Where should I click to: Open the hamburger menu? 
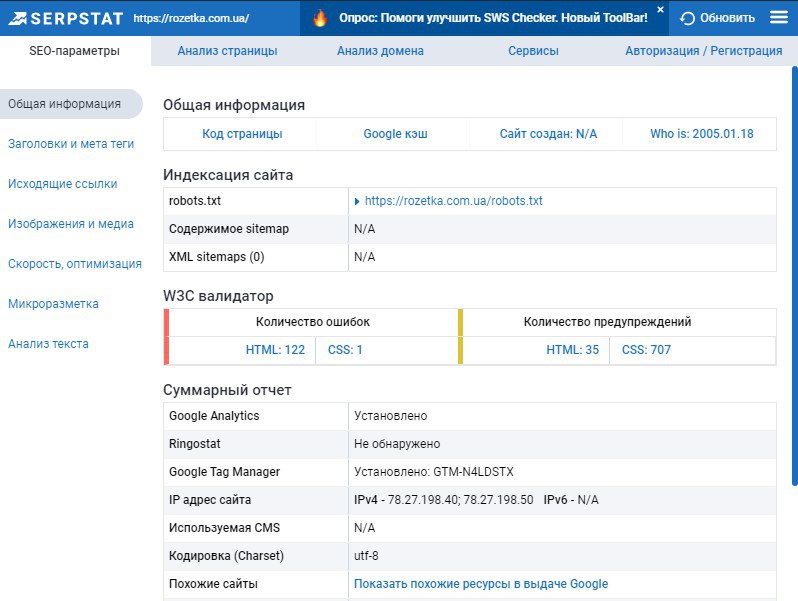click(x=779, y=18)
